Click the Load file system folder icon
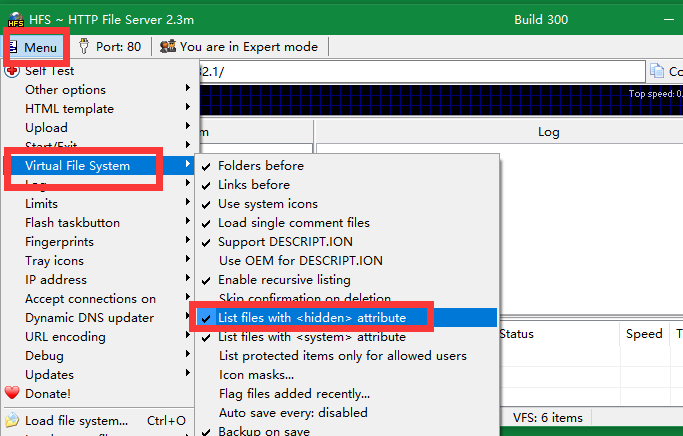 coord(12,420)
